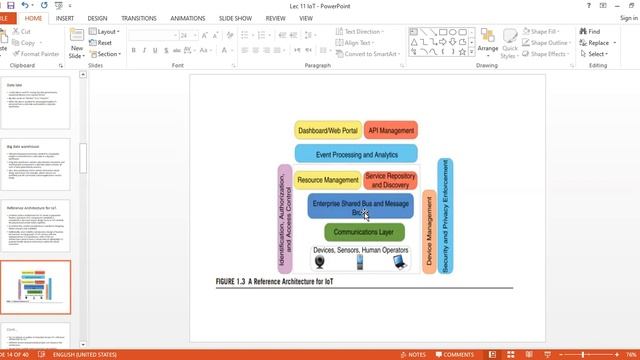The height and width of the screenshot is (360, 640).
Task: Click Find in Editing group
Action: pyautogui.click(x=590, y=31)
